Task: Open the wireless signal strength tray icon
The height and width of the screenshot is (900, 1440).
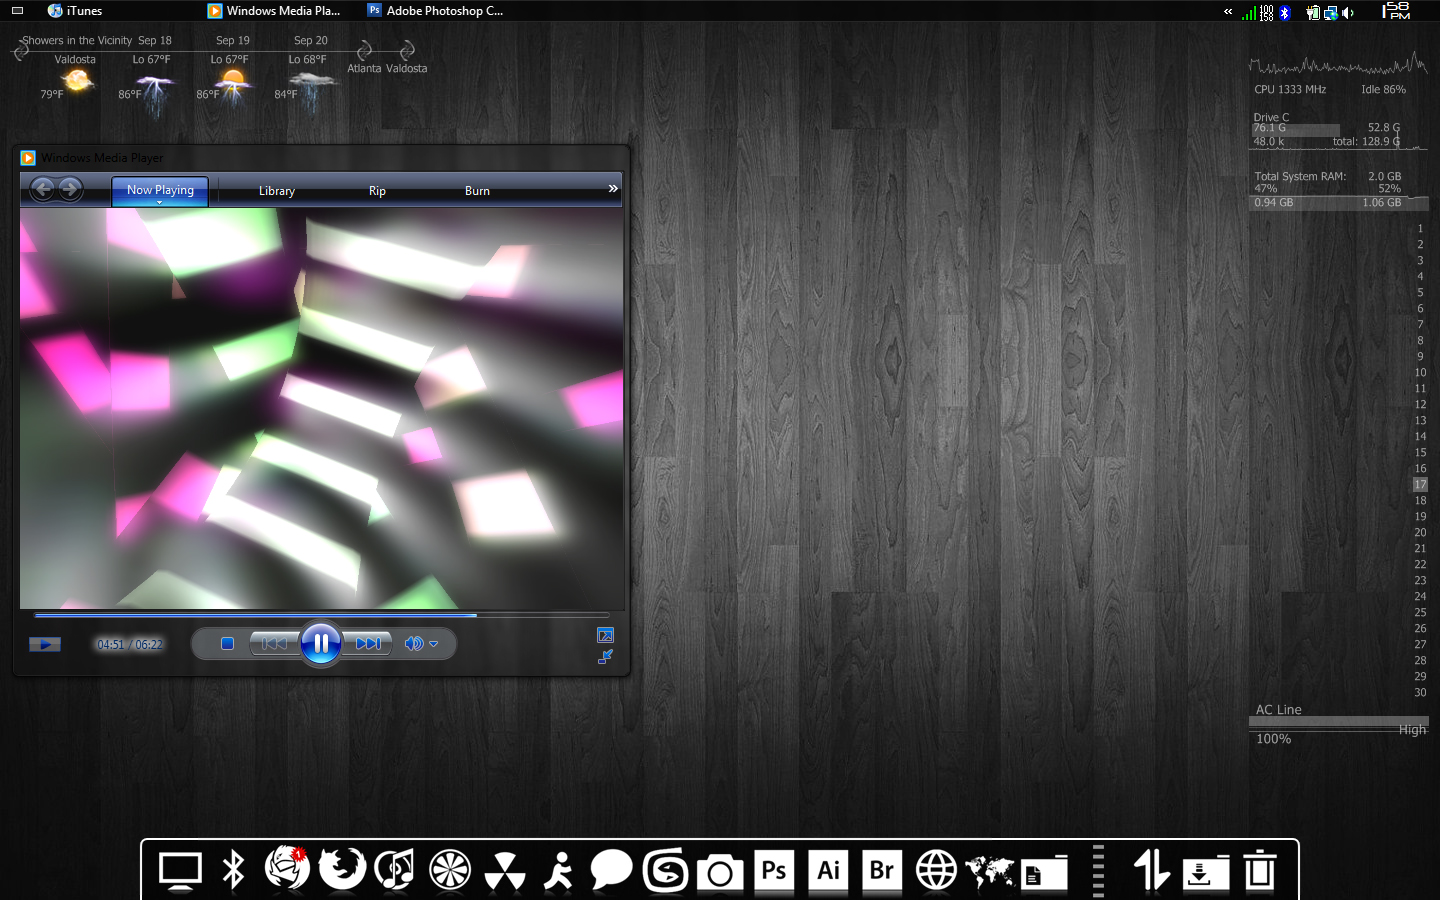Action: pyautogui.click(x=1249, y=12)
